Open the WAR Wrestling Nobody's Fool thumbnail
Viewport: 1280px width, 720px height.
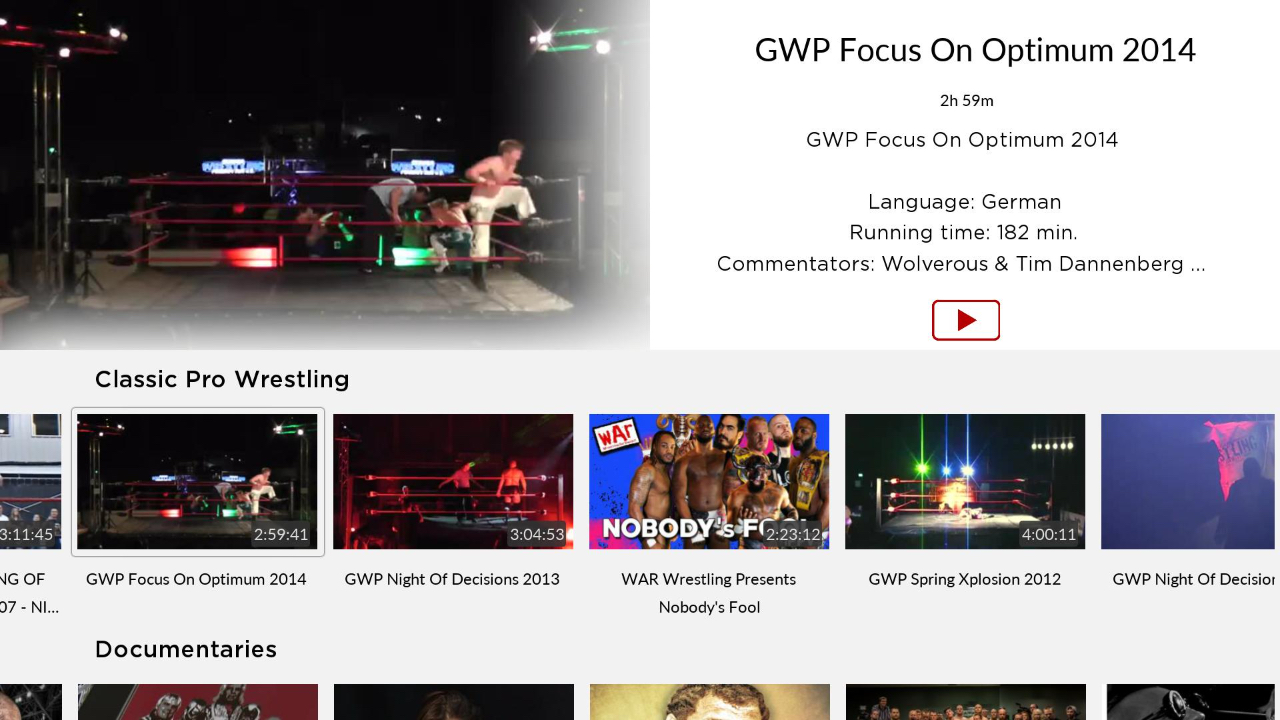tap(709, 481)
